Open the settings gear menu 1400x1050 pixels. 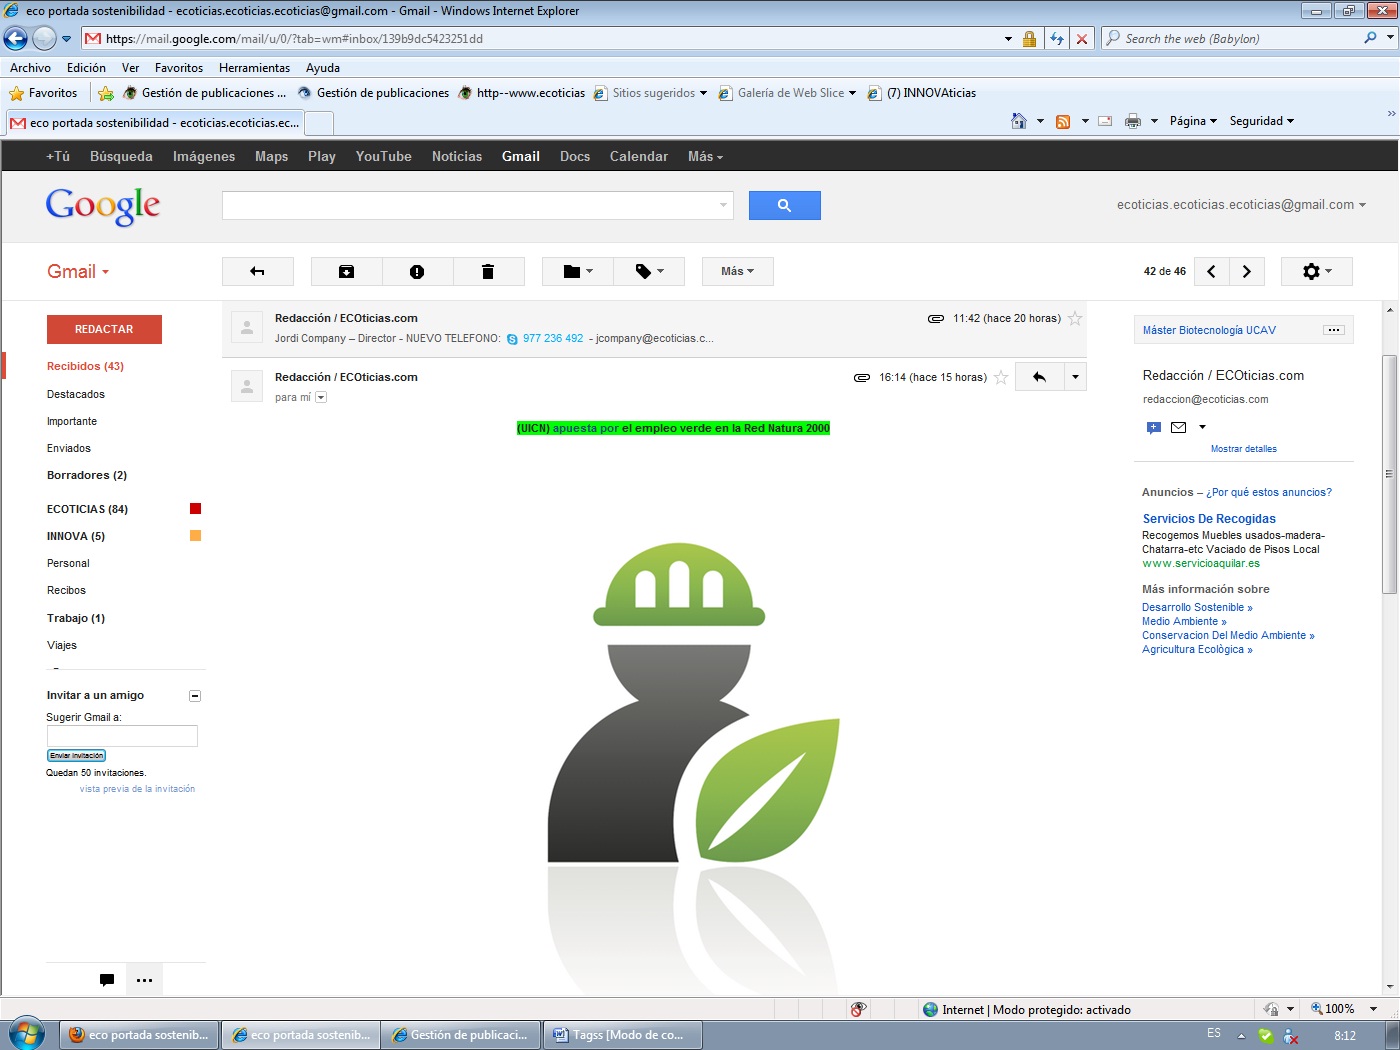pyautogui.click(x=1316, y=272)
